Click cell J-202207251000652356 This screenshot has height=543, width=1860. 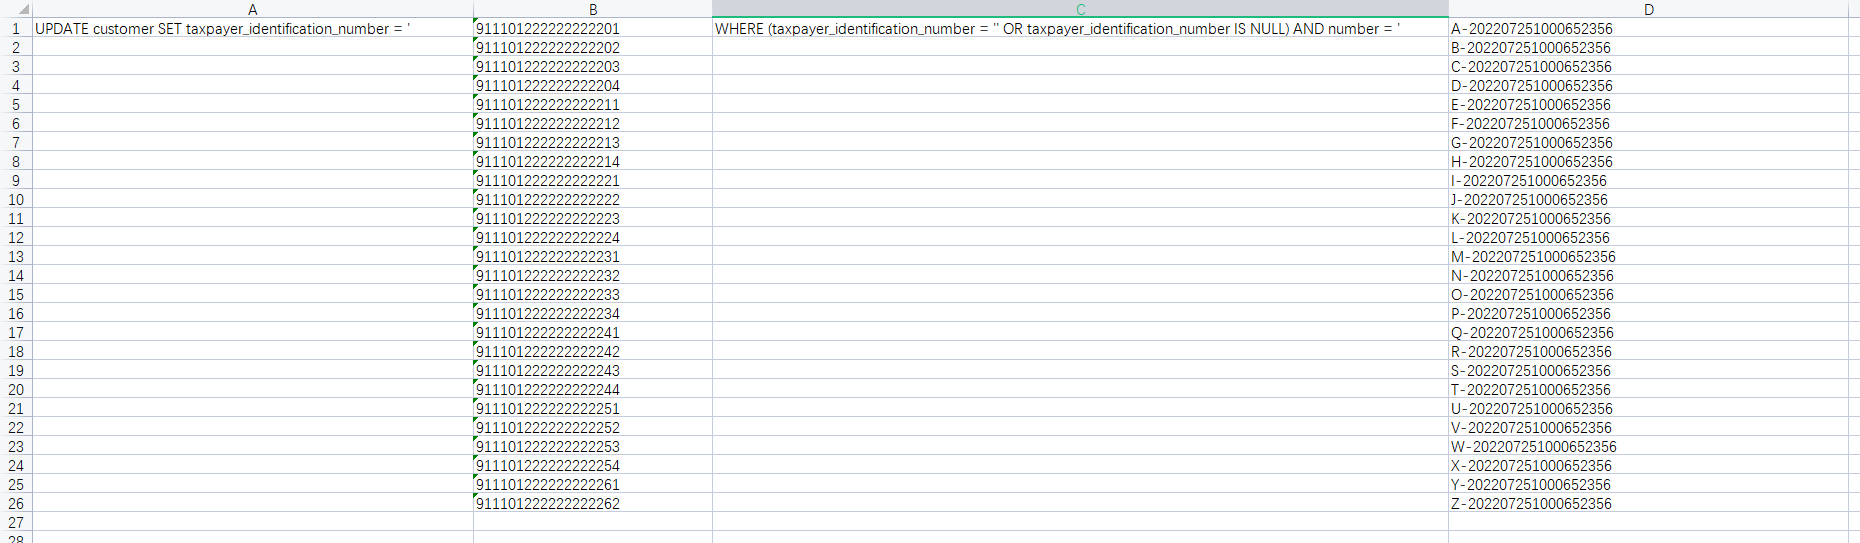coord(1649,199)
